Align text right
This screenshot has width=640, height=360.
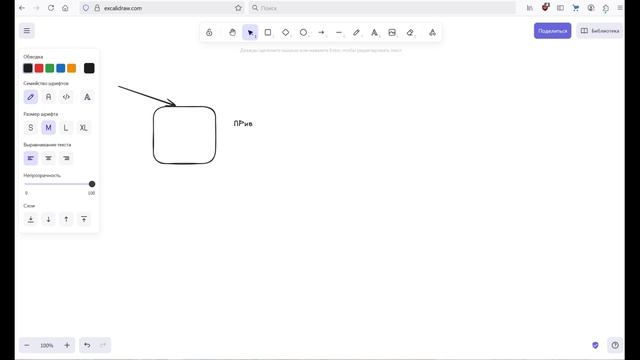(x=66, y=158)
